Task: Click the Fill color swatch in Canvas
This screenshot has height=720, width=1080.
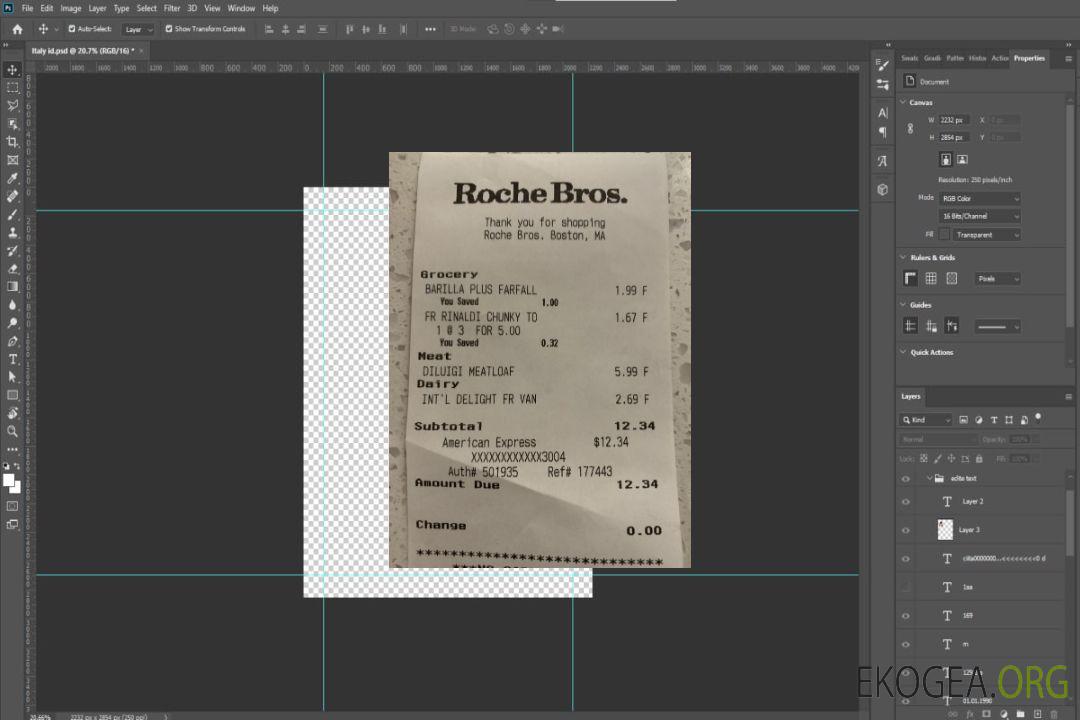Action: coord(944,235)
